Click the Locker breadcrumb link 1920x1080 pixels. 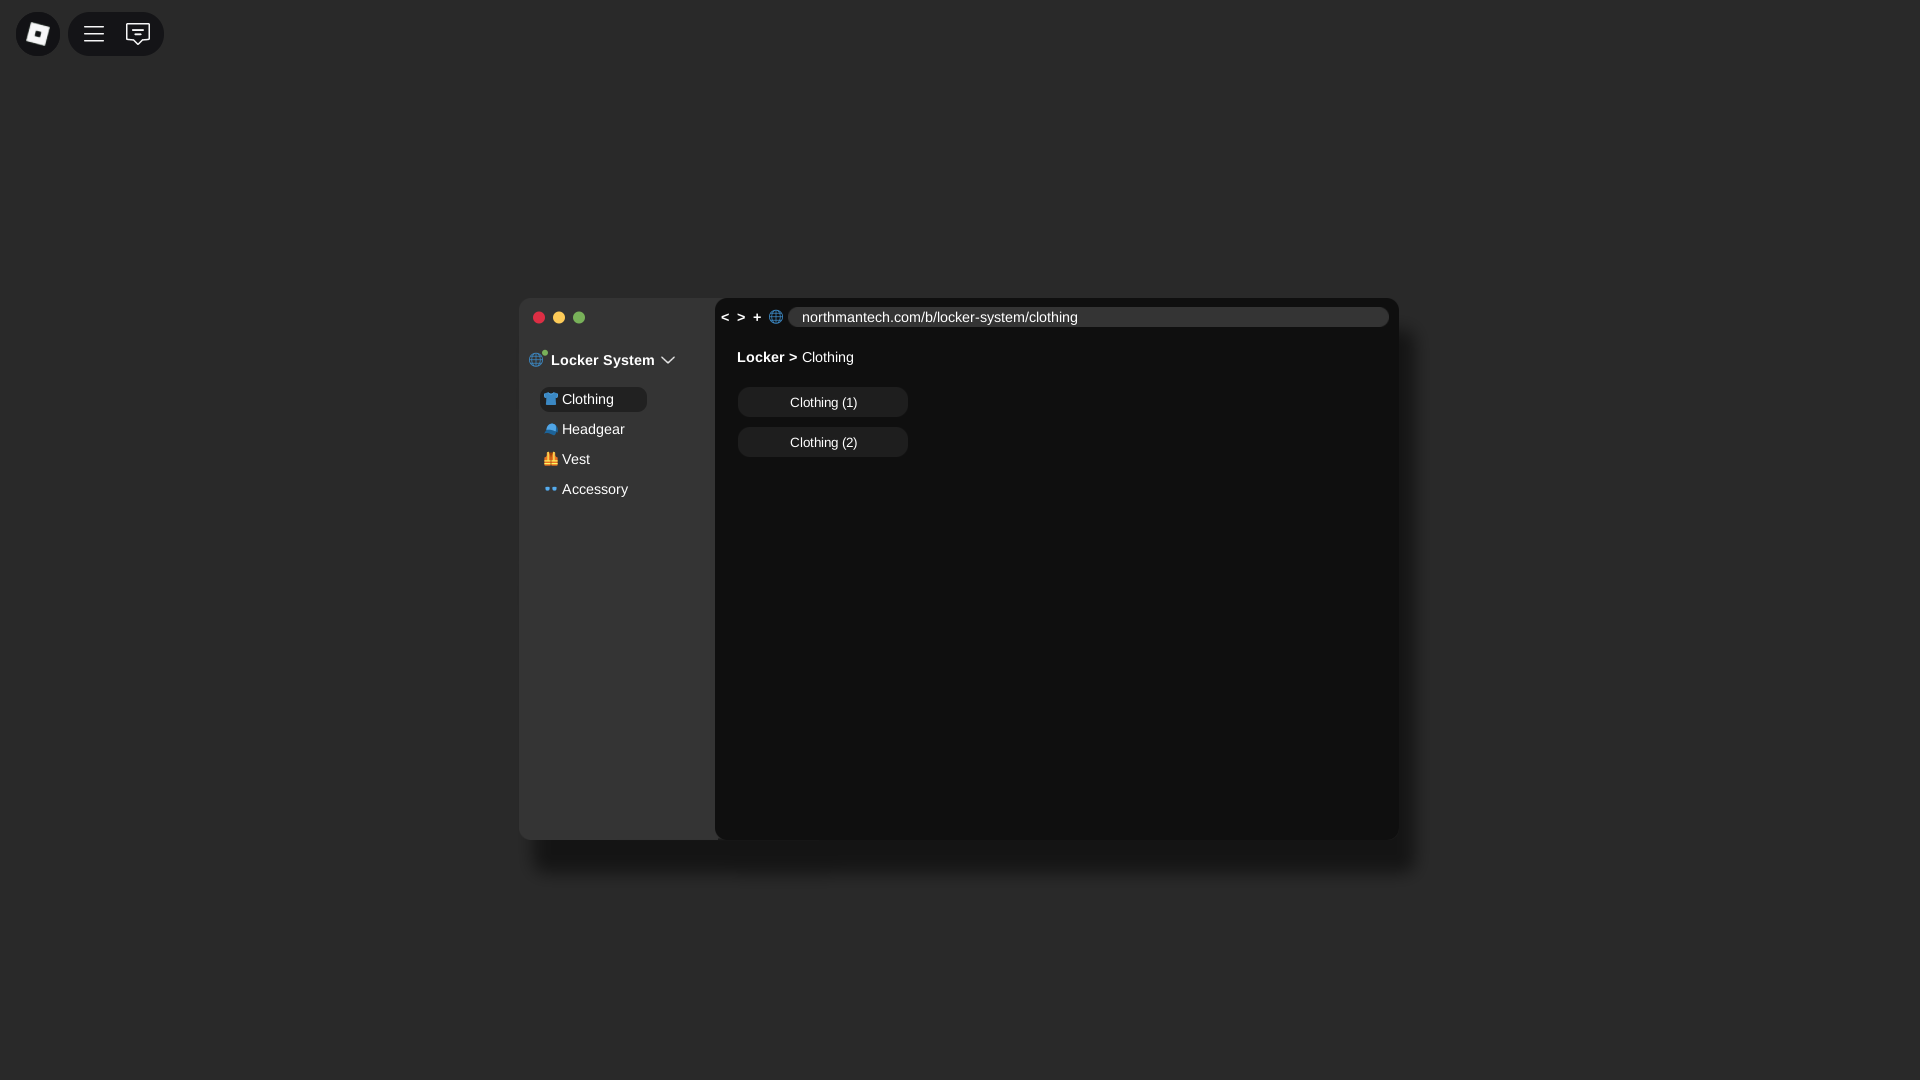tap(762, 357)
